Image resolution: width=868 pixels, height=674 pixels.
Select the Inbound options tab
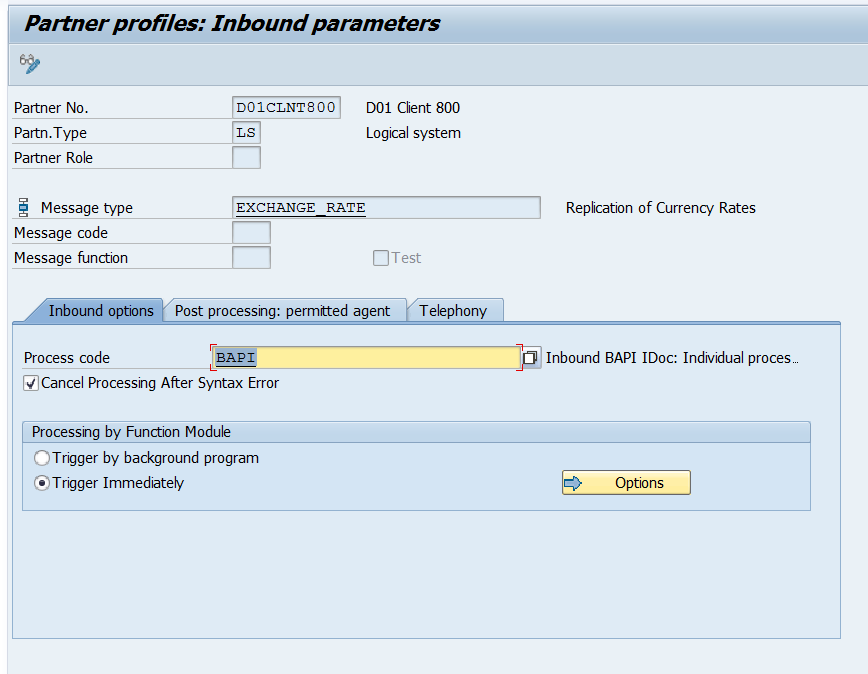(x=101, y=311)
